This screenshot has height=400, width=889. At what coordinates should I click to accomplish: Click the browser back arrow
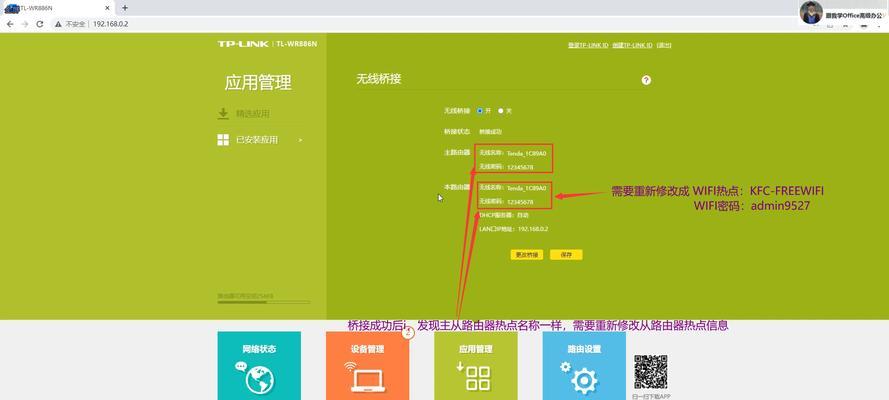(10, 24)
